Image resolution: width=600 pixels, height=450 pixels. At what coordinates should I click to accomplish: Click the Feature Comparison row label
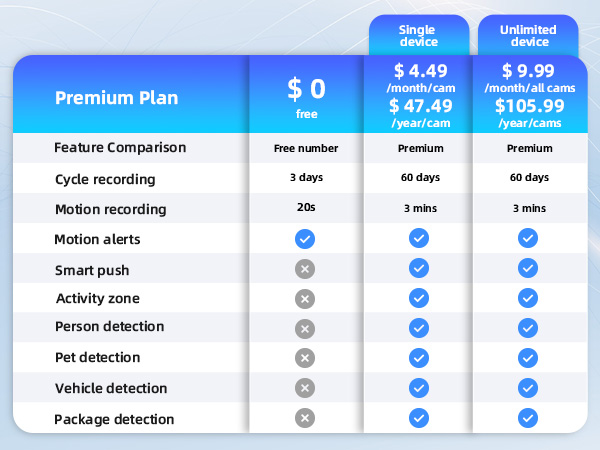tap(120, 148)
